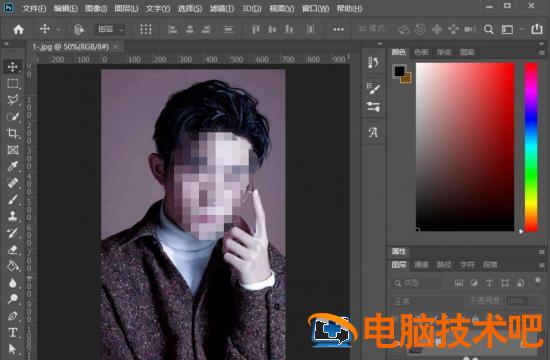Open the 滤镜(T) Filter menu

pyautogui.click(x=222, y=8)
